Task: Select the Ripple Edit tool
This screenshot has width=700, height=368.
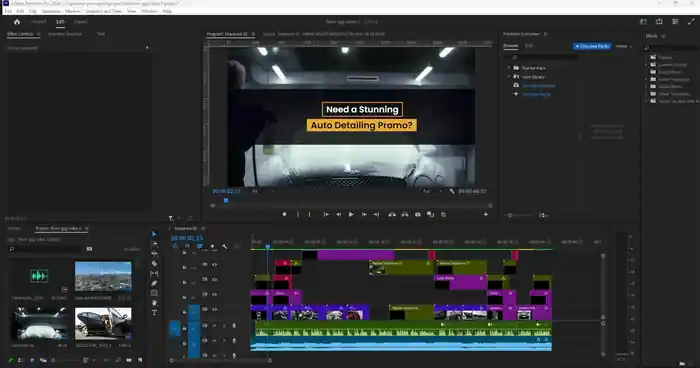Action: tap(154, 254)
